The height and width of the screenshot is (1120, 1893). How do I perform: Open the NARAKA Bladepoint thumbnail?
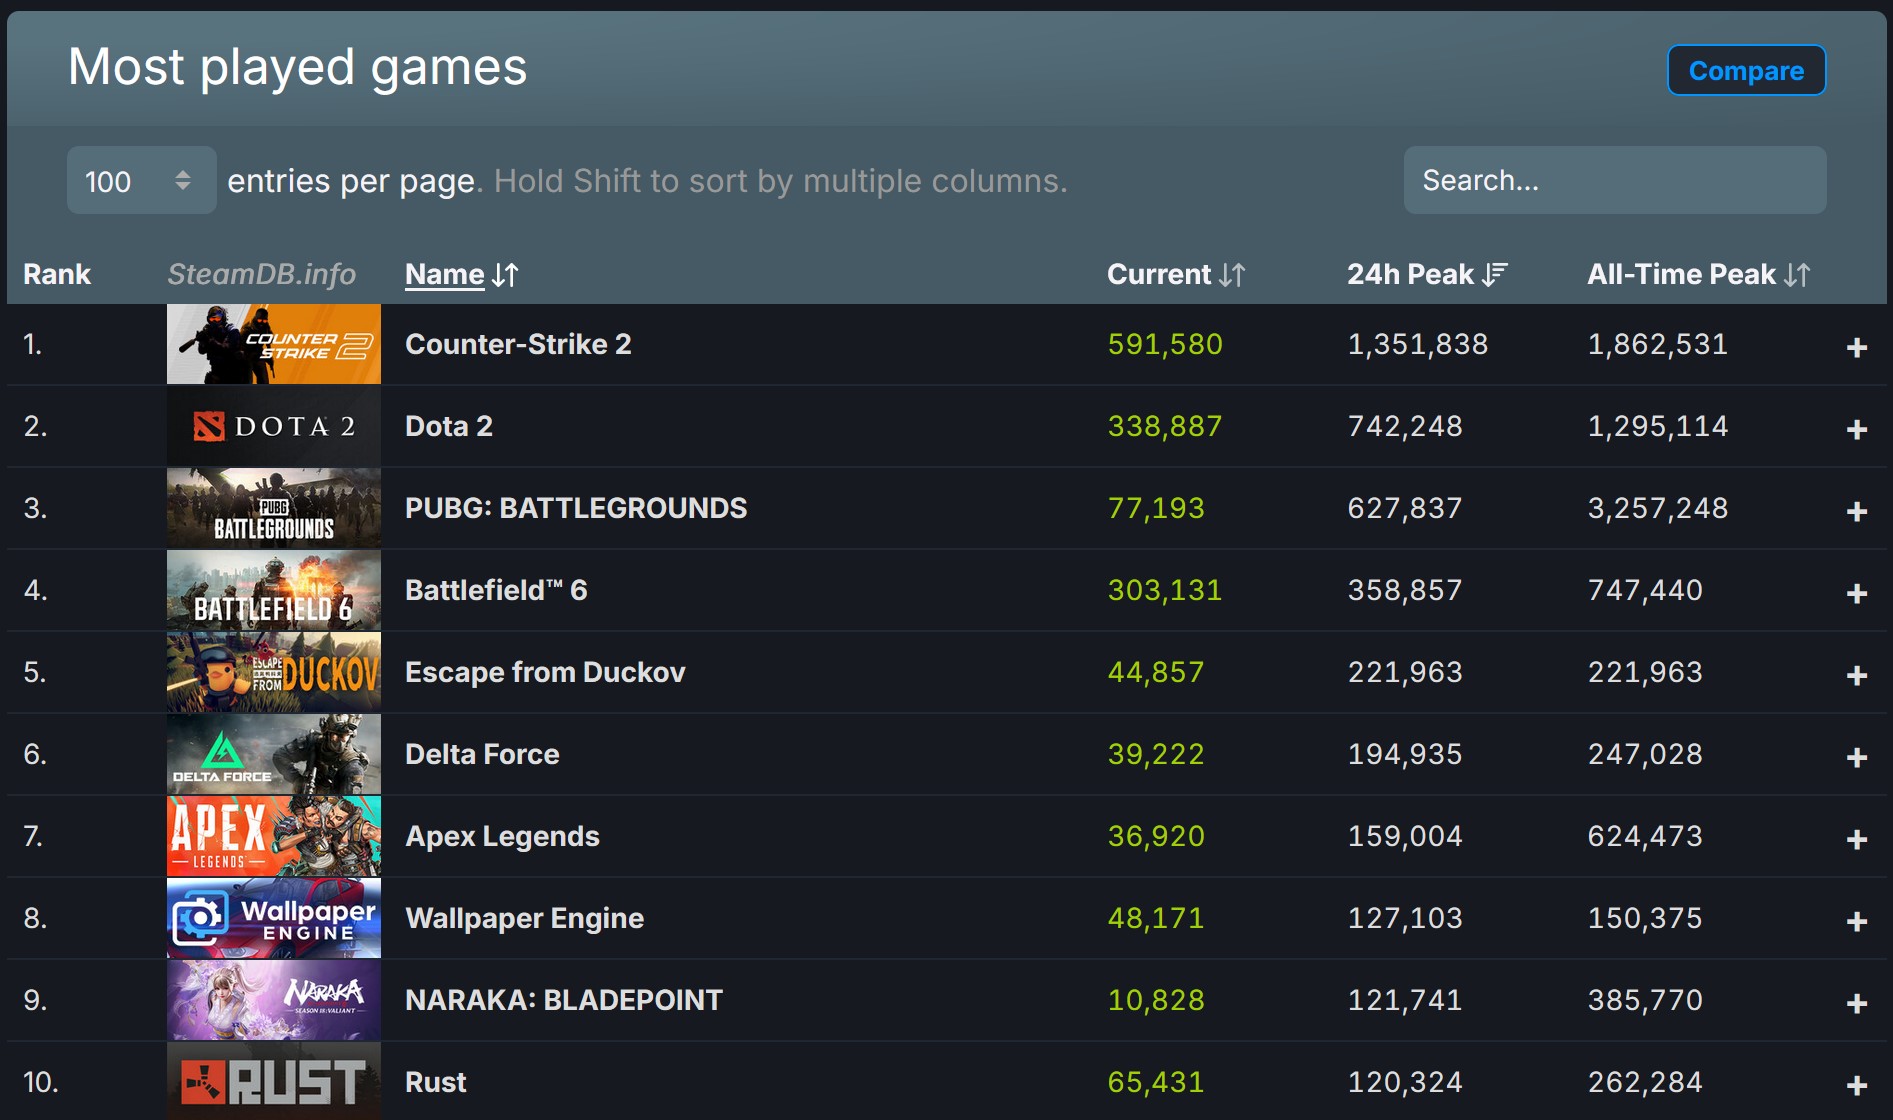click(x=274, y=1000)
